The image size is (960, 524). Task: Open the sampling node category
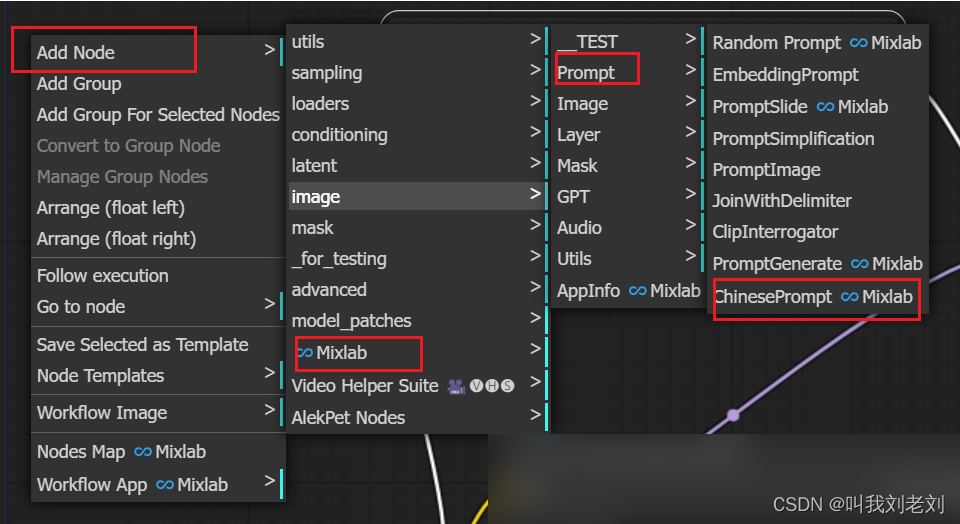[416, 73]
